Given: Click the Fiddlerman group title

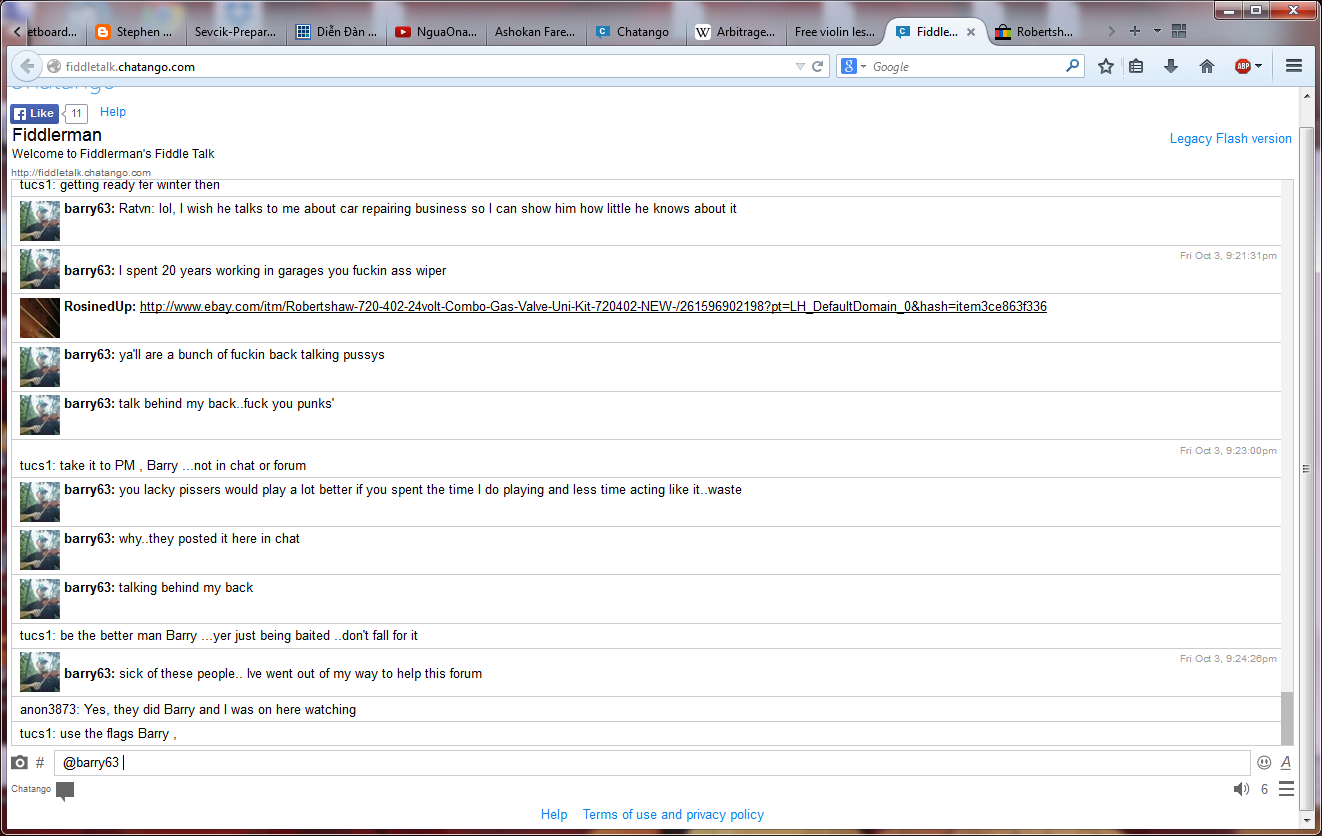Looking at the screenshot, I should (57, 135).
